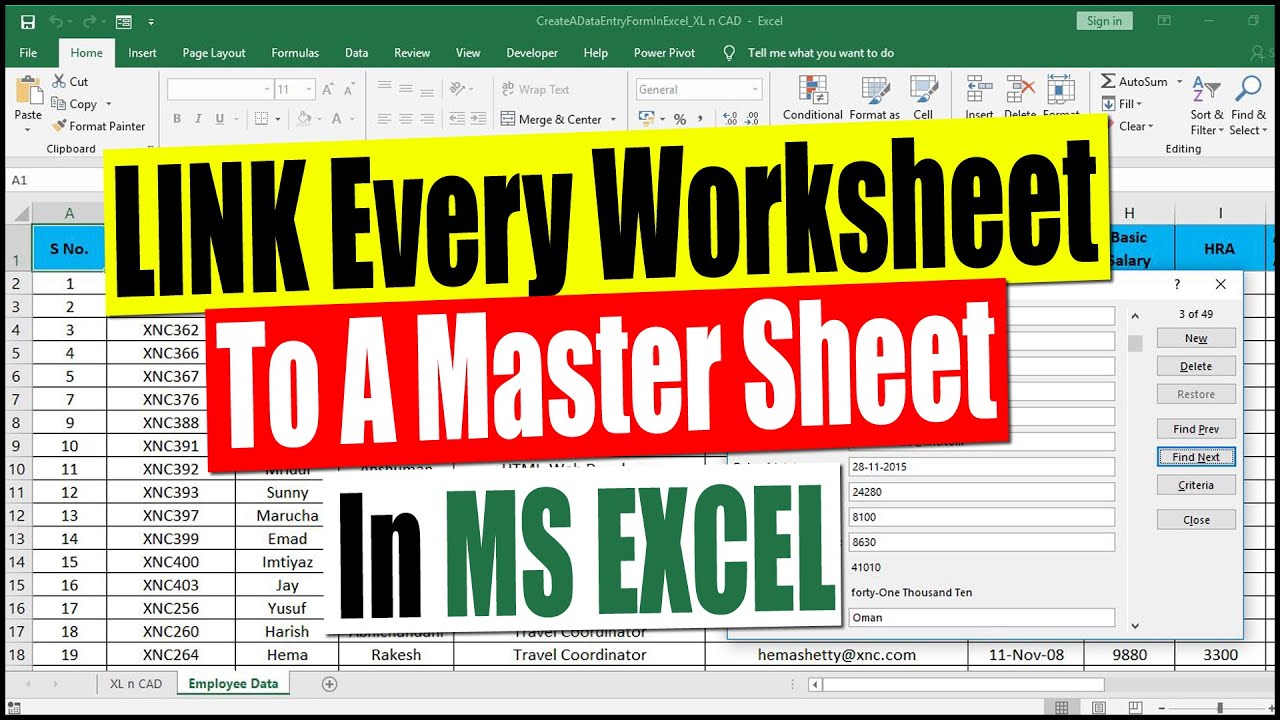Toggle Align Left
This screenshot has height=720, width=1280.
[384, 119]
